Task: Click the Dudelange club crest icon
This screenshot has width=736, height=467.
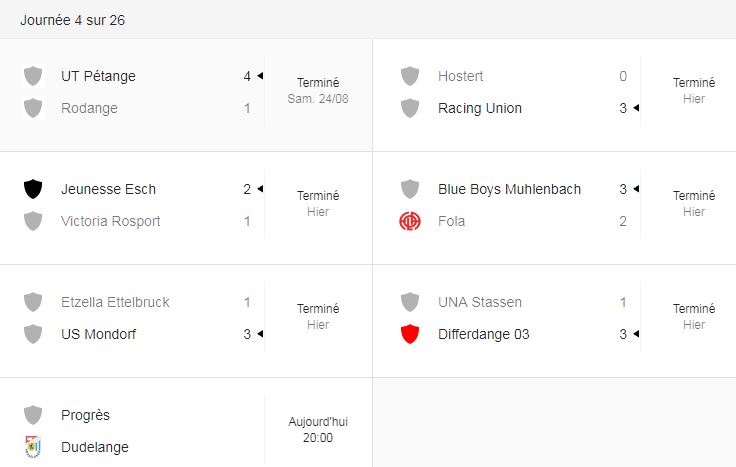Action: click(33, 447)
